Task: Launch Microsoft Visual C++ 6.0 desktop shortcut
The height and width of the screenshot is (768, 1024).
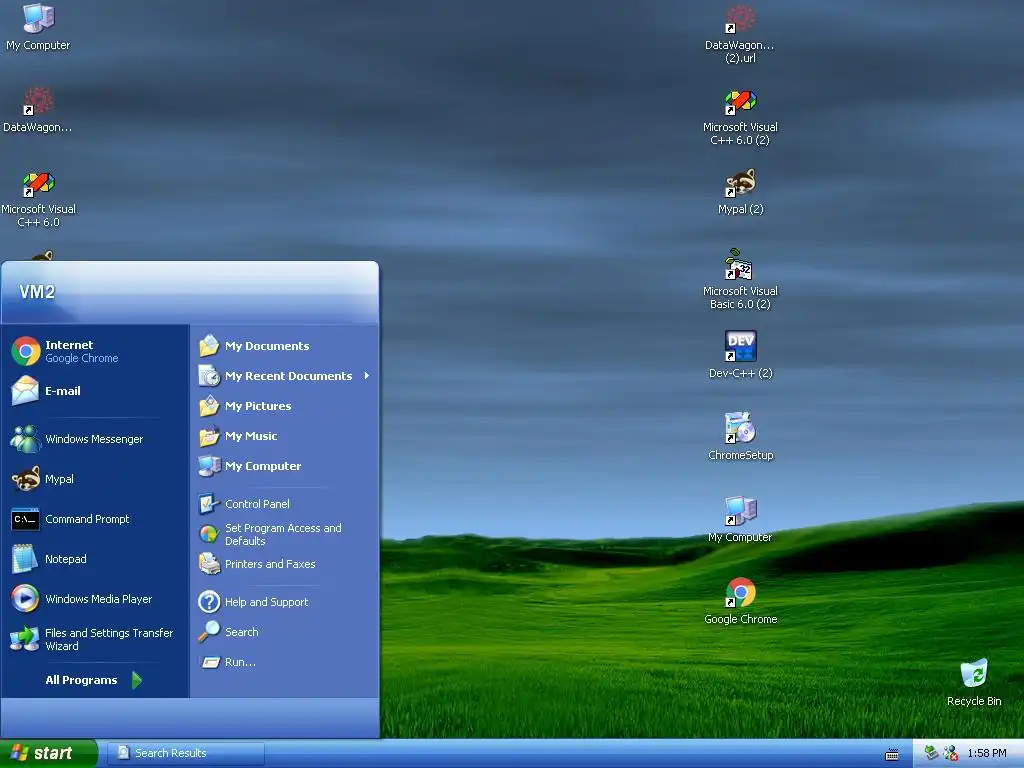Action: tap(38, 199)
